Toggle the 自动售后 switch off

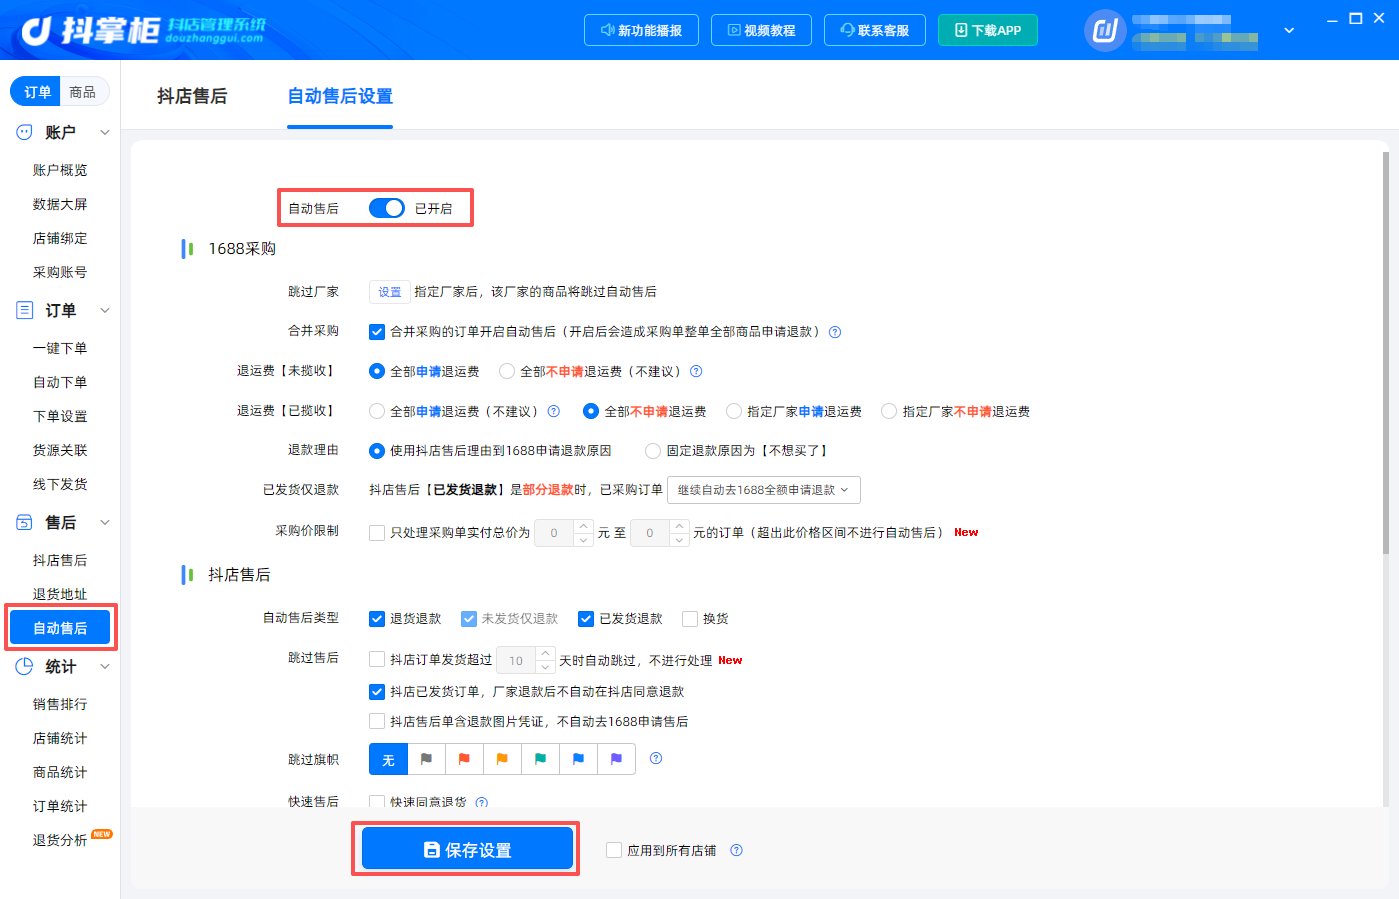387,208
